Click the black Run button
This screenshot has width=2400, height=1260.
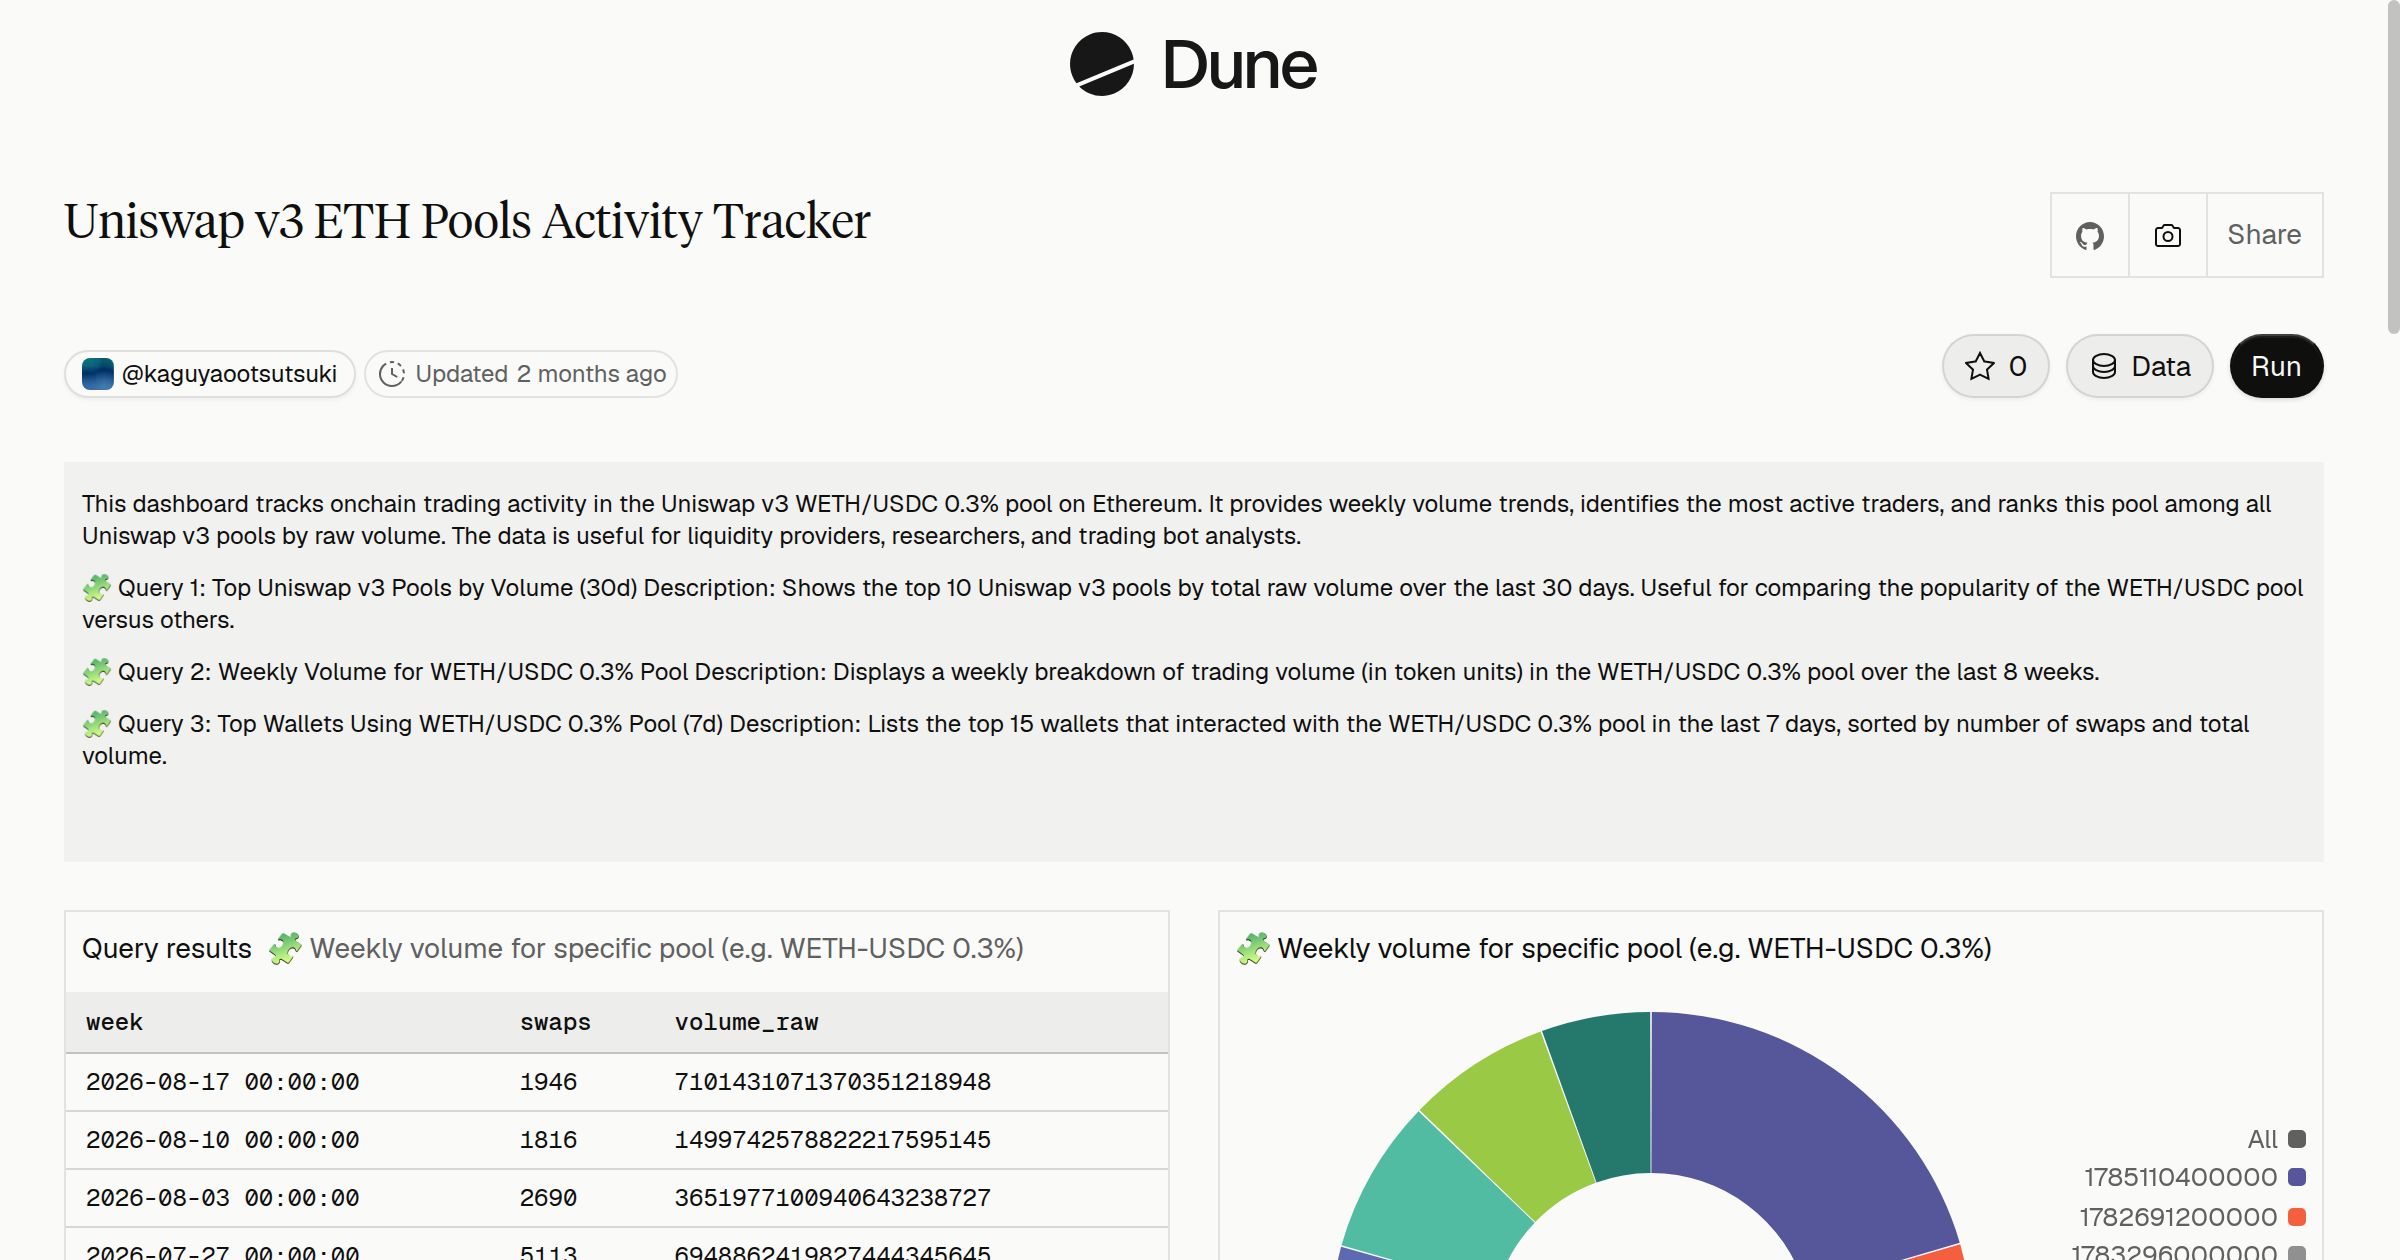2276,366
